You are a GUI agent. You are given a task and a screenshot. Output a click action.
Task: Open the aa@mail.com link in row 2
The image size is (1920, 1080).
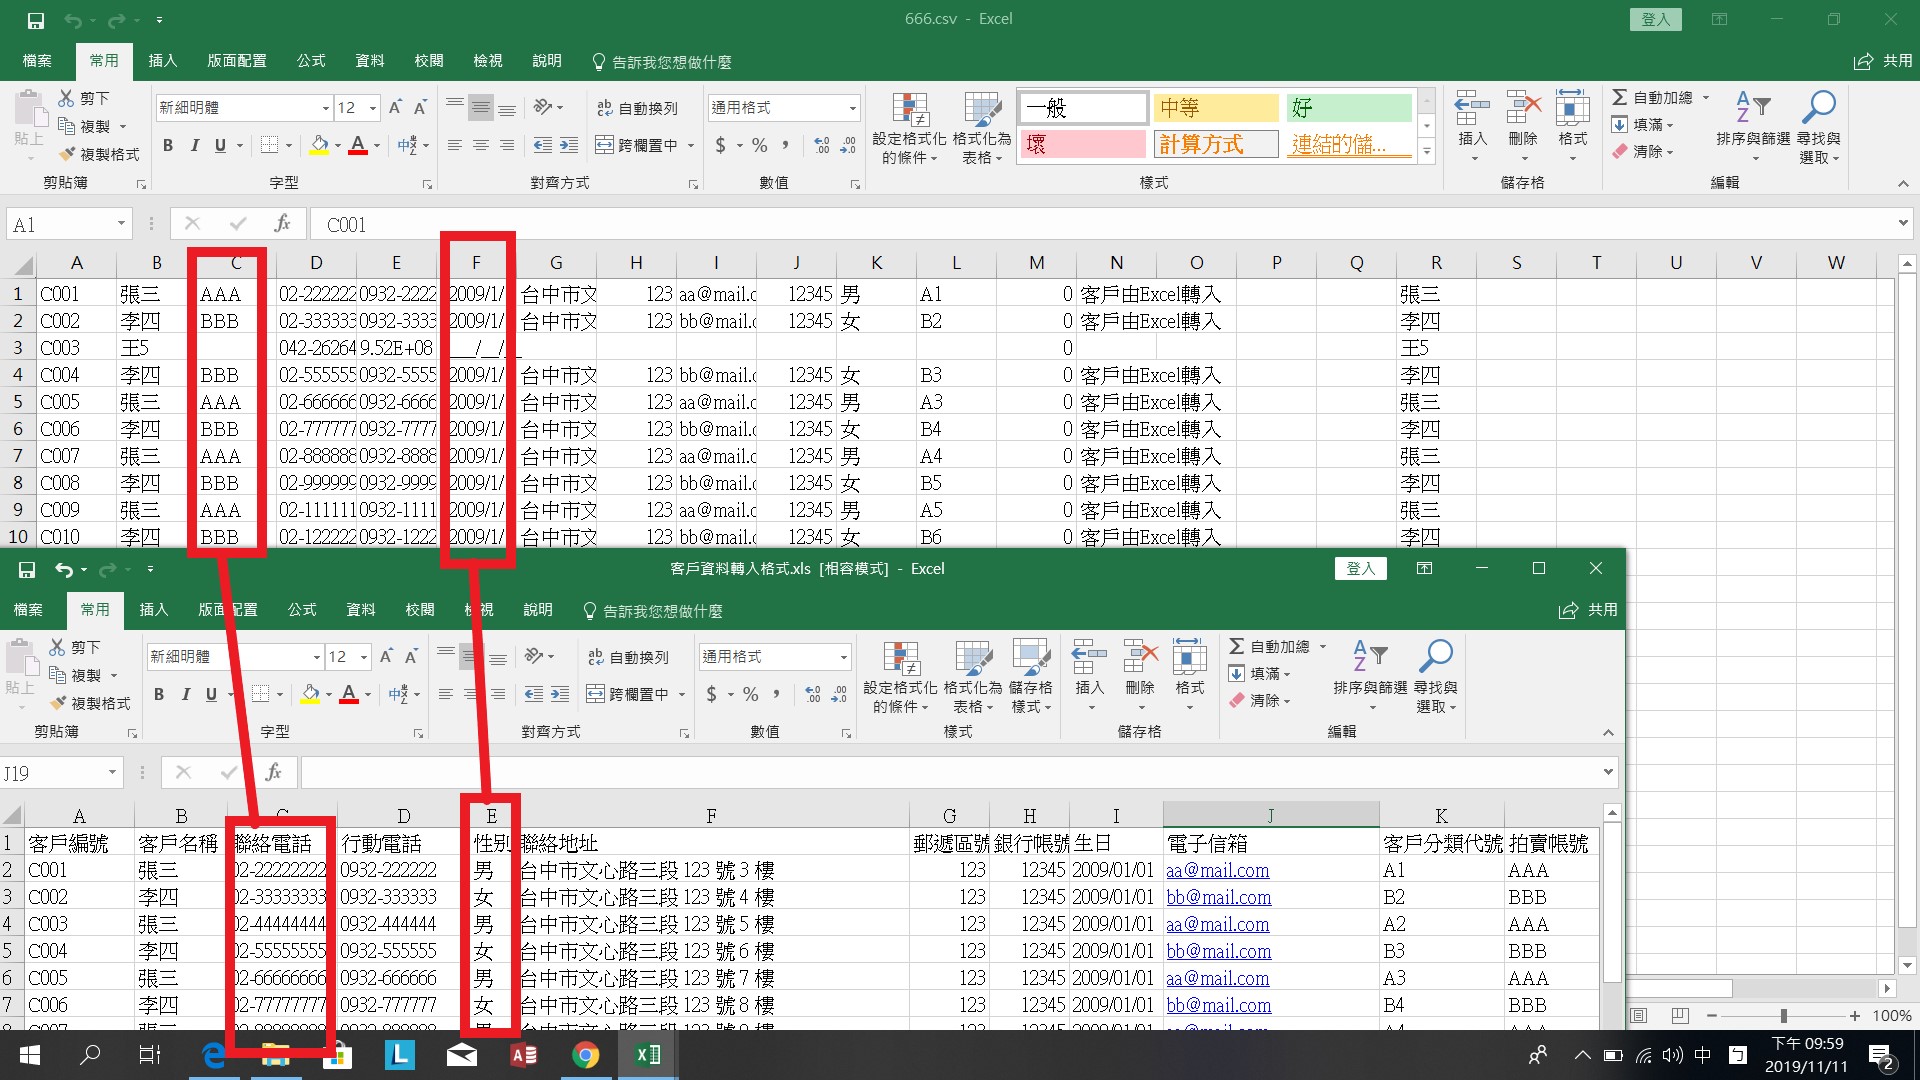(1217, 870)
